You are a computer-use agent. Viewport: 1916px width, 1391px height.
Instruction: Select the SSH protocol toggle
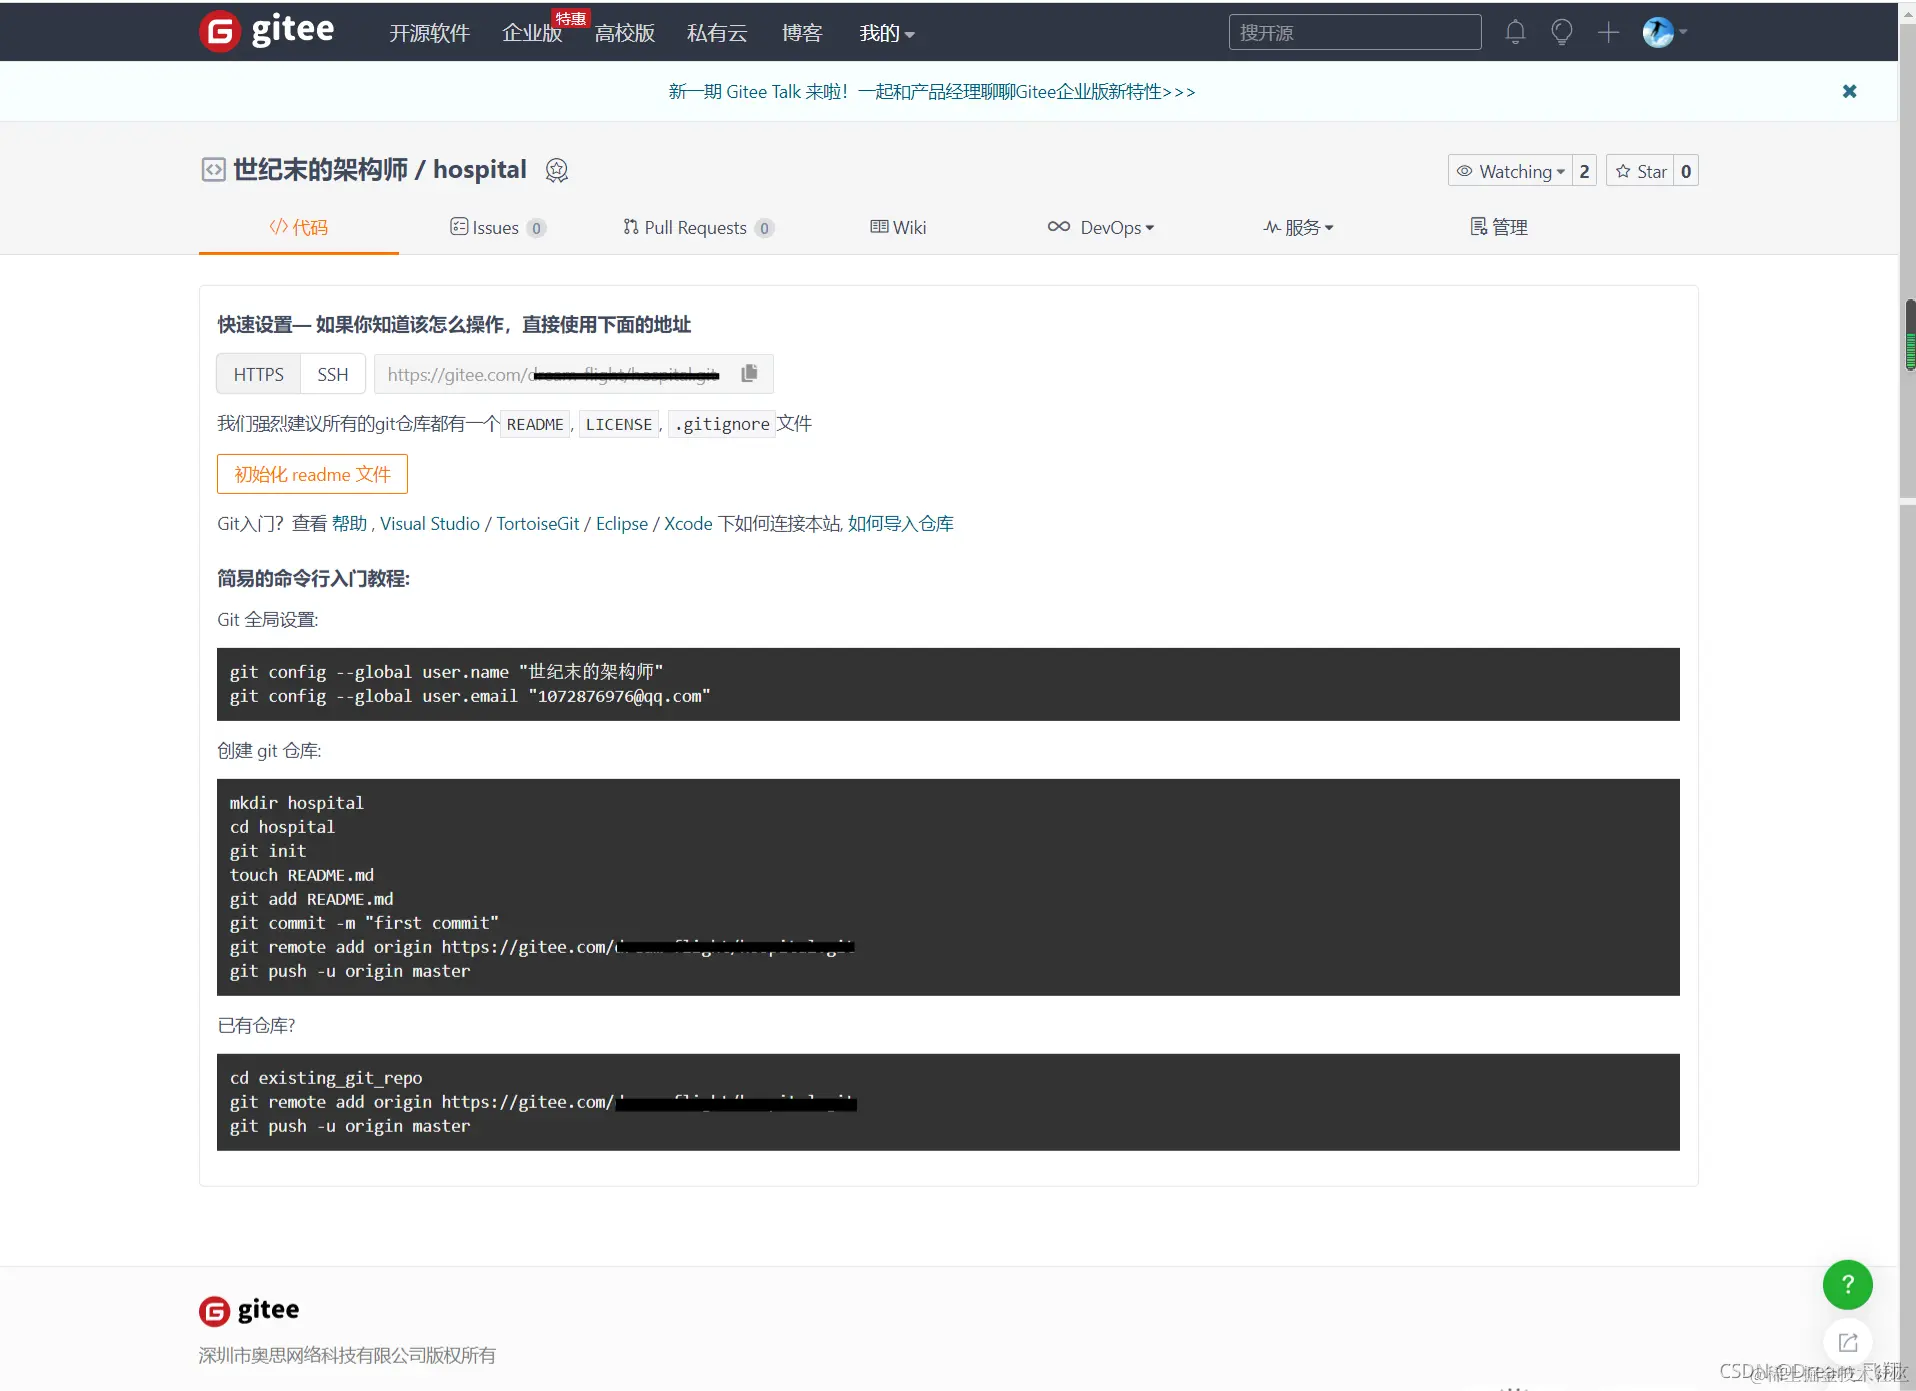click(333, 374)
